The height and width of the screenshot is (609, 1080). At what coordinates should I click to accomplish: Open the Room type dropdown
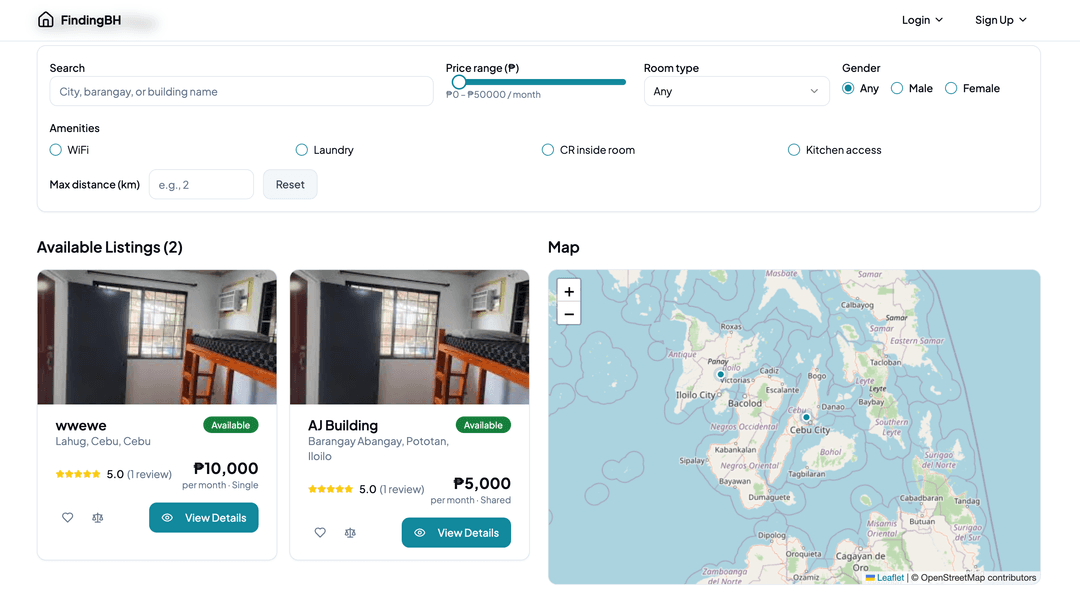point(736,91)
